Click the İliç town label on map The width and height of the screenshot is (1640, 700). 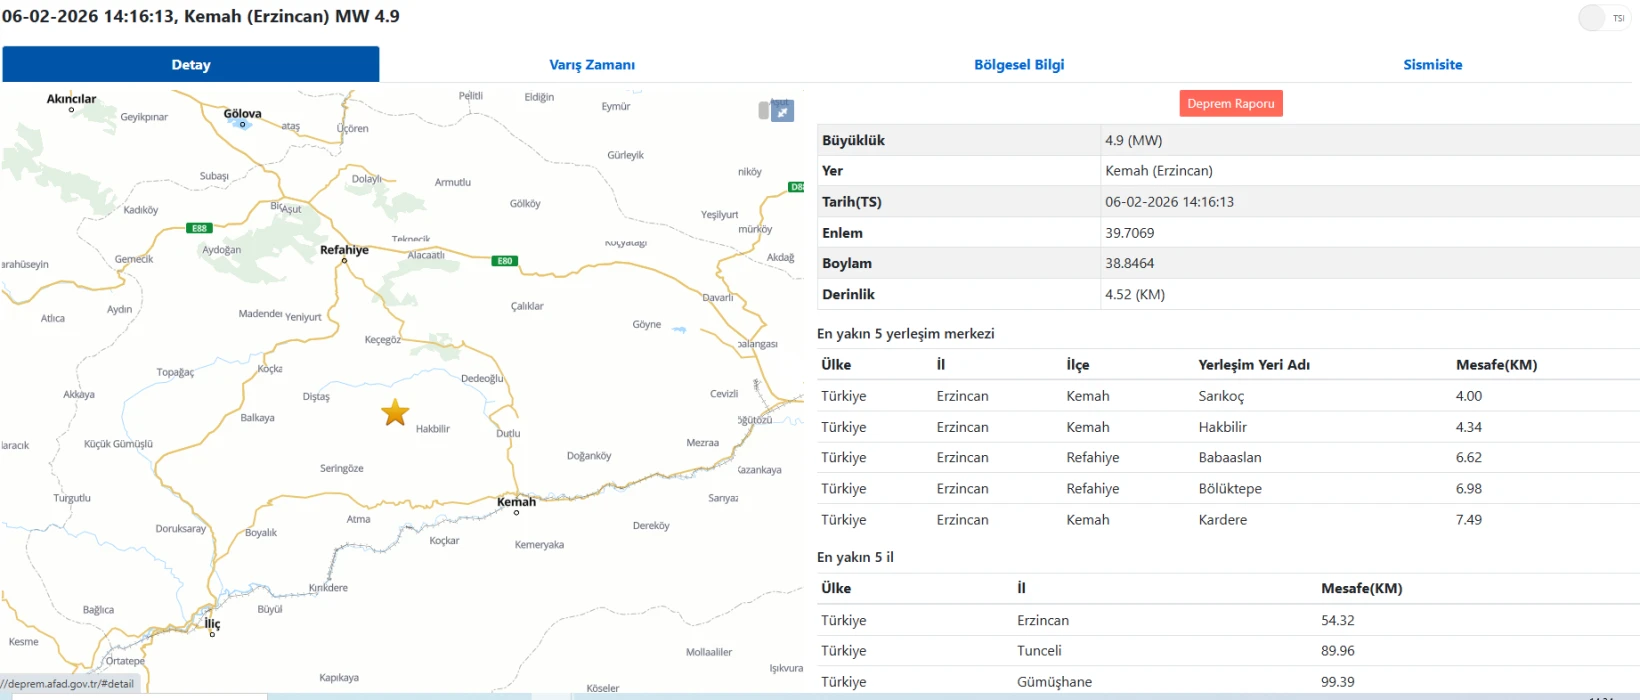pos(212,623)
